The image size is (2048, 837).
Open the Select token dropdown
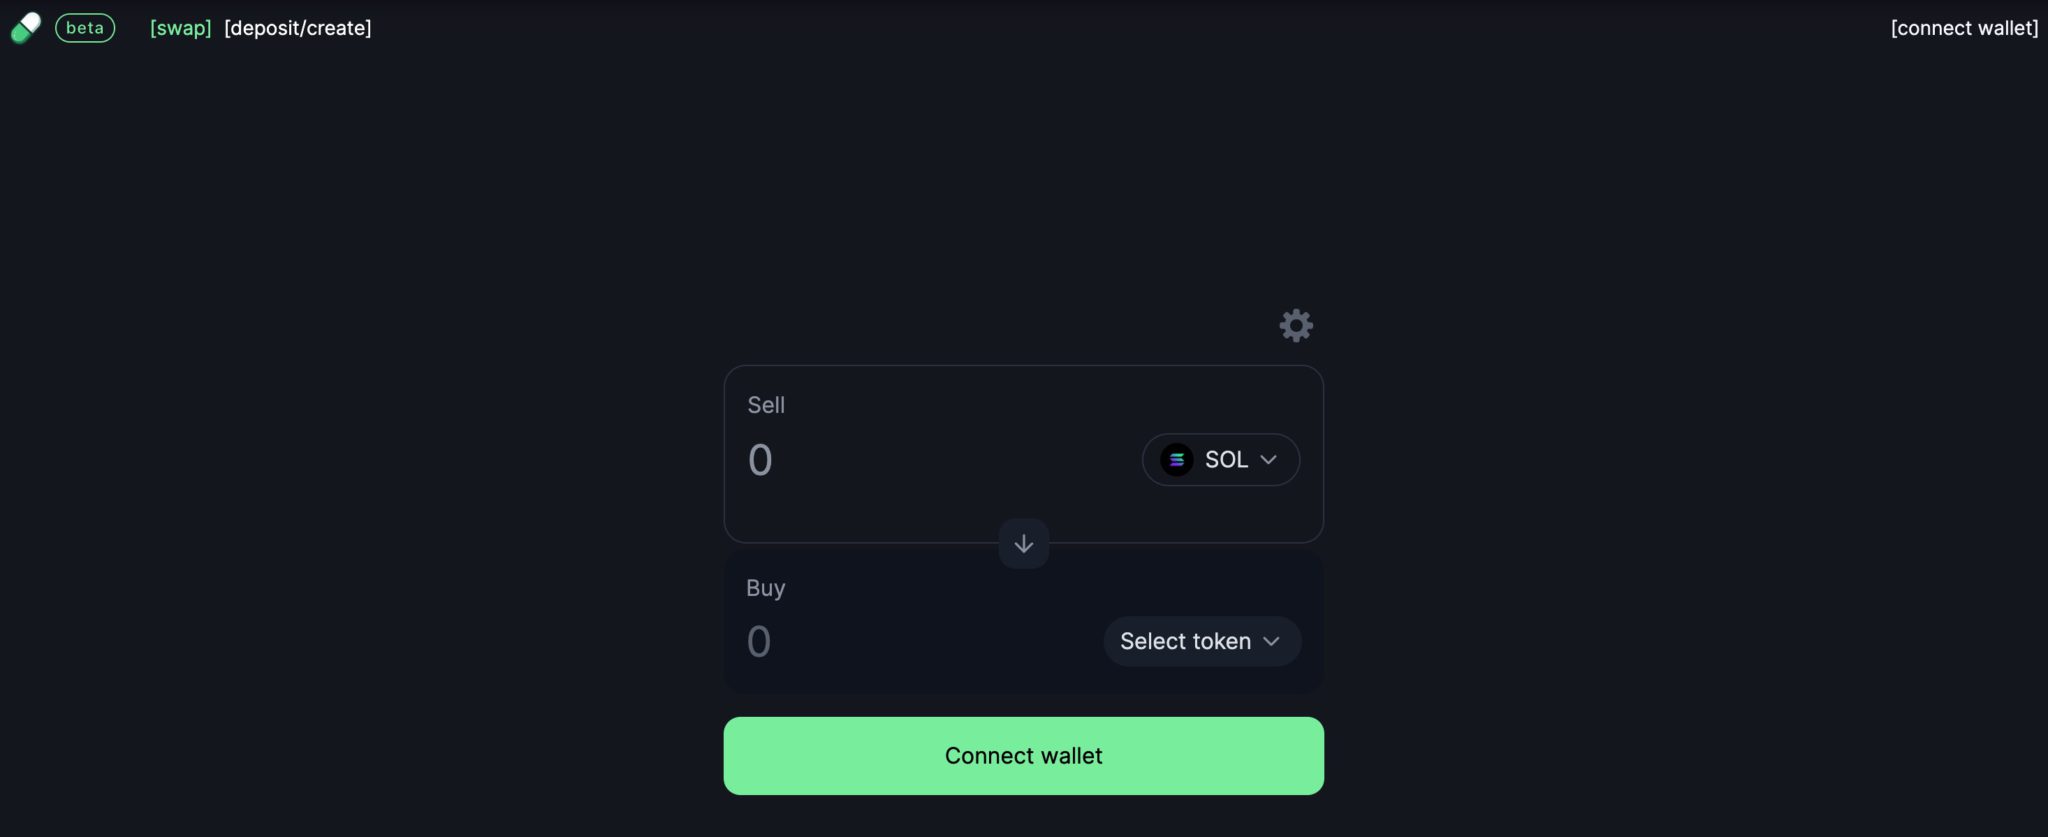1200,641
